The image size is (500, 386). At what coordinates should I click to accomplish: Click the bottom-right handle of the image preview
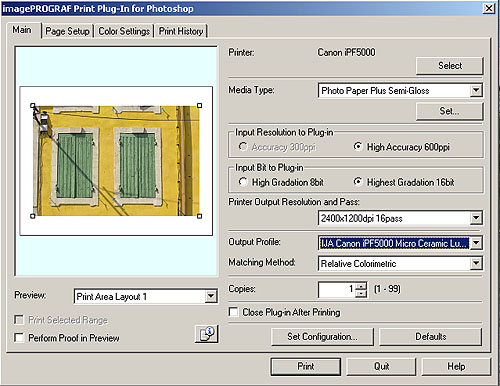199,216
